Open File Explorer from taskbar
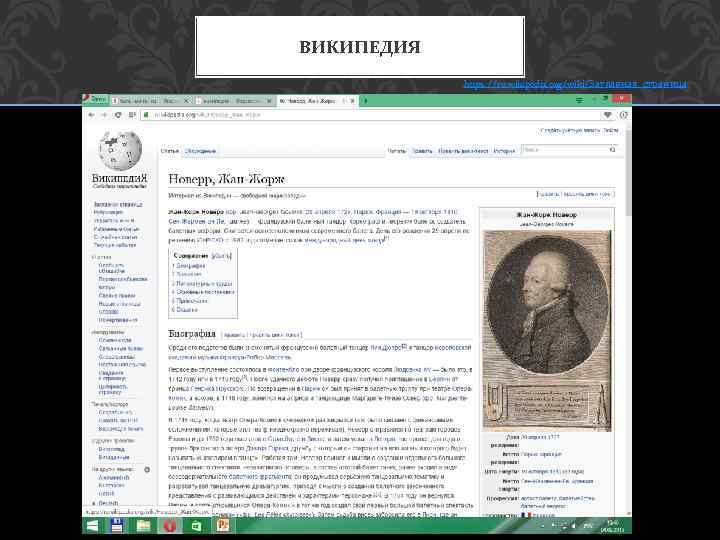The width and height of the screenshot is (720, 540). (144, 526)
